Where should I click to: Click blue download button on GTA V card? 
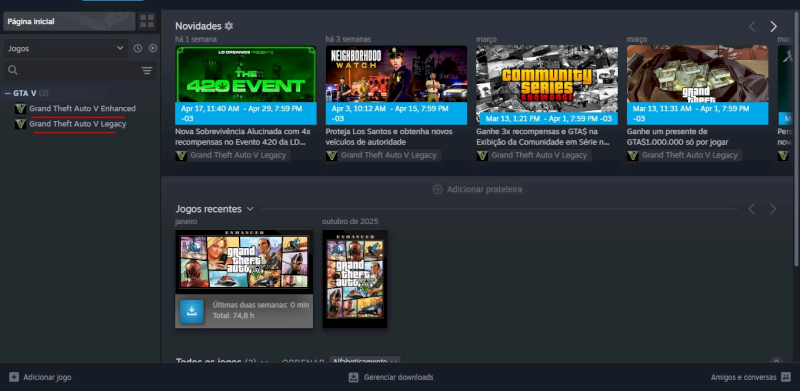tap(192, 311)
